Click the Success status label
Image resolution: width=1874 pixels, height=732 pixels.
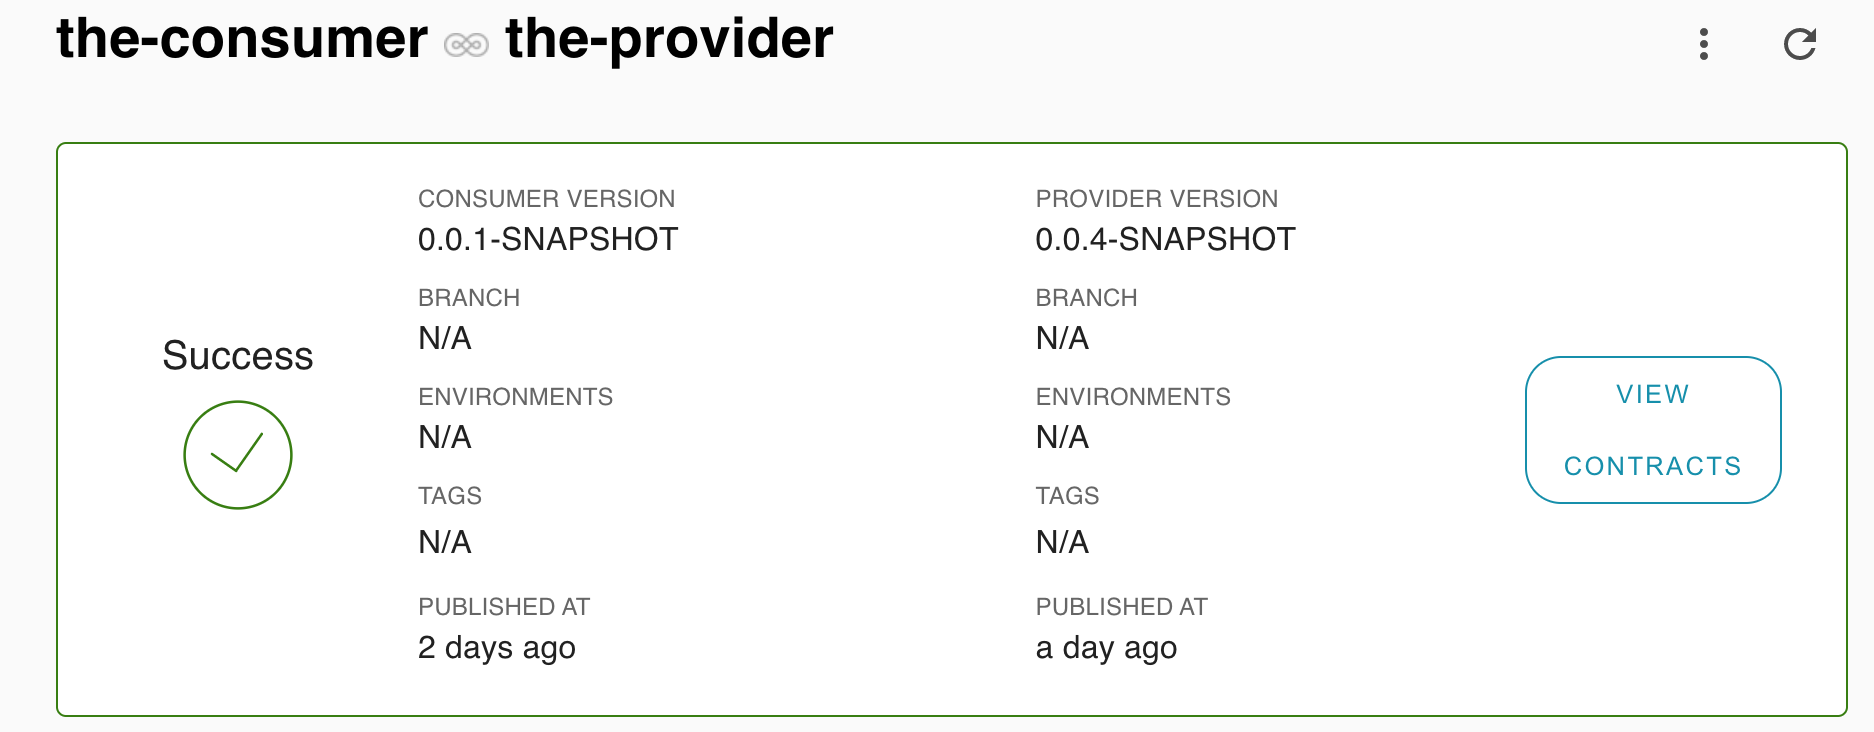[x=238, y=356]
